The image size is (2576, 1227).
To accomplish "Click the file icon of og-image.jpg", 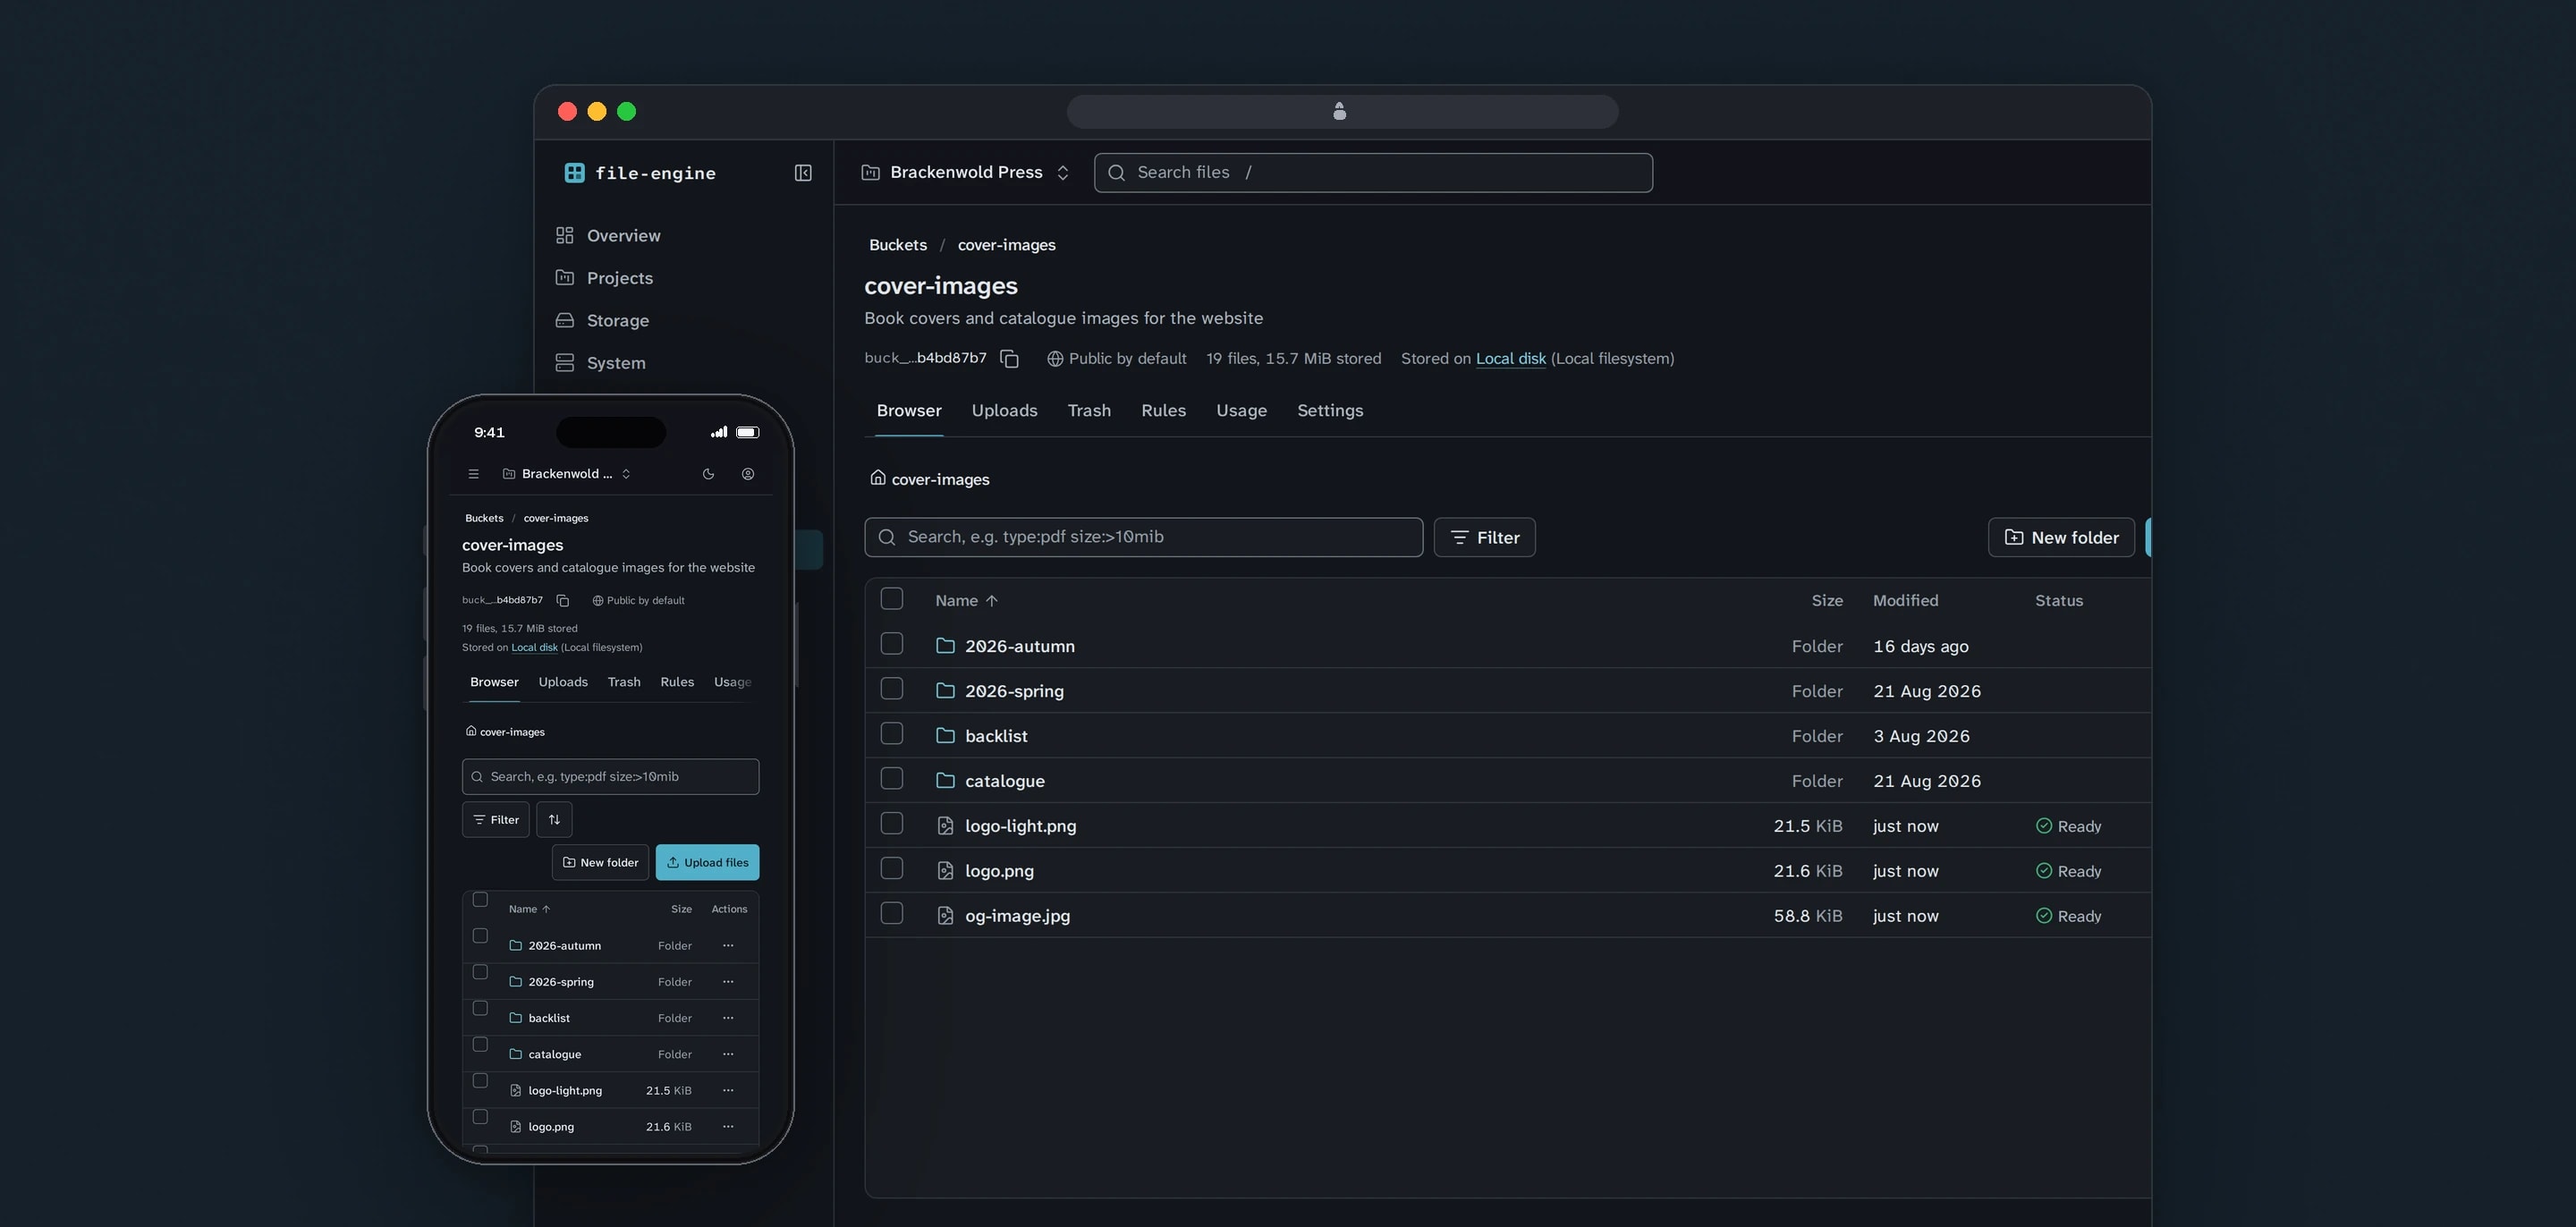I will [x=945, y=915].
